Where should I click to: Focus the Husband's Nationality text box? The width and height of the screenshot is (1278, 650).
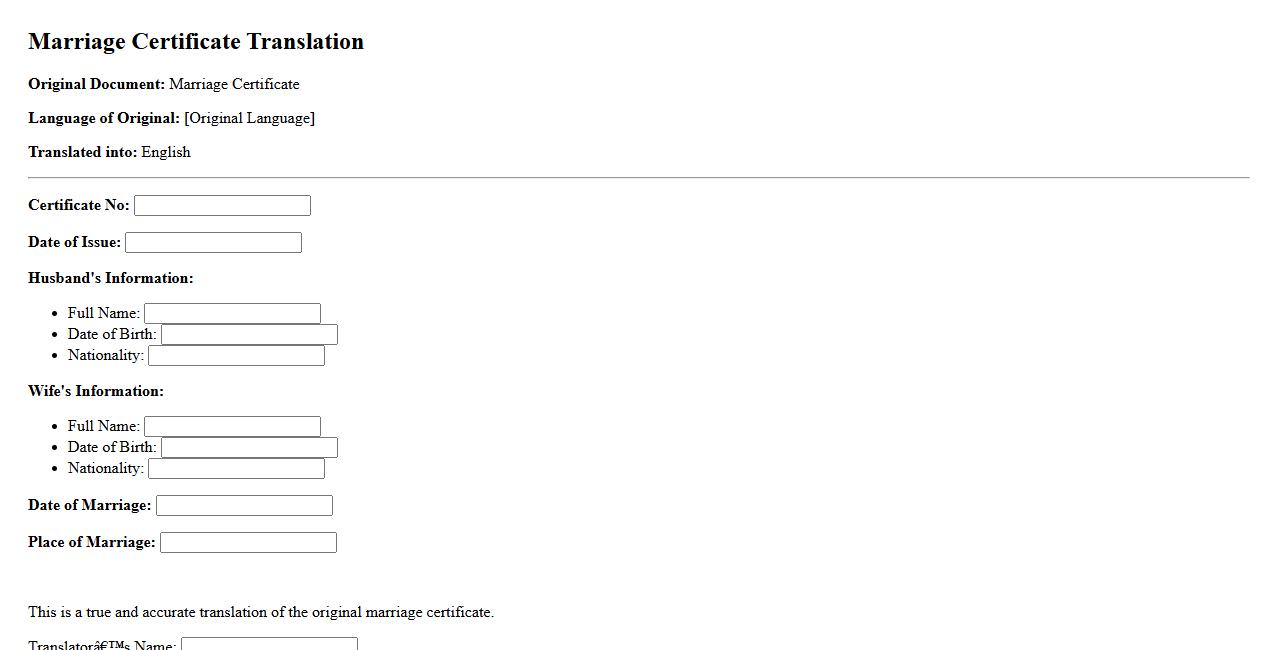(236, 355)
